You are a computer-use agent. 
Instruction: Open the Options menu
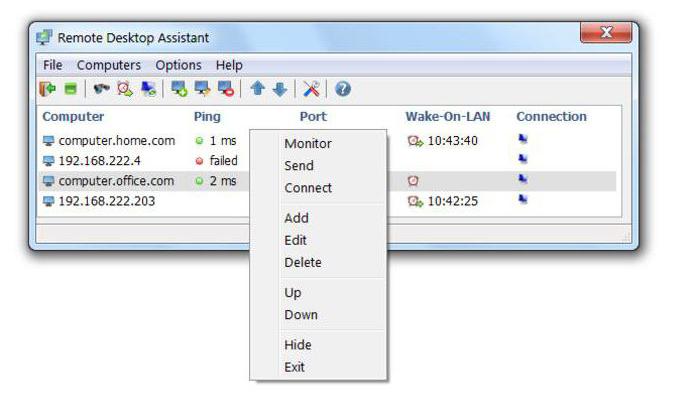178,65
